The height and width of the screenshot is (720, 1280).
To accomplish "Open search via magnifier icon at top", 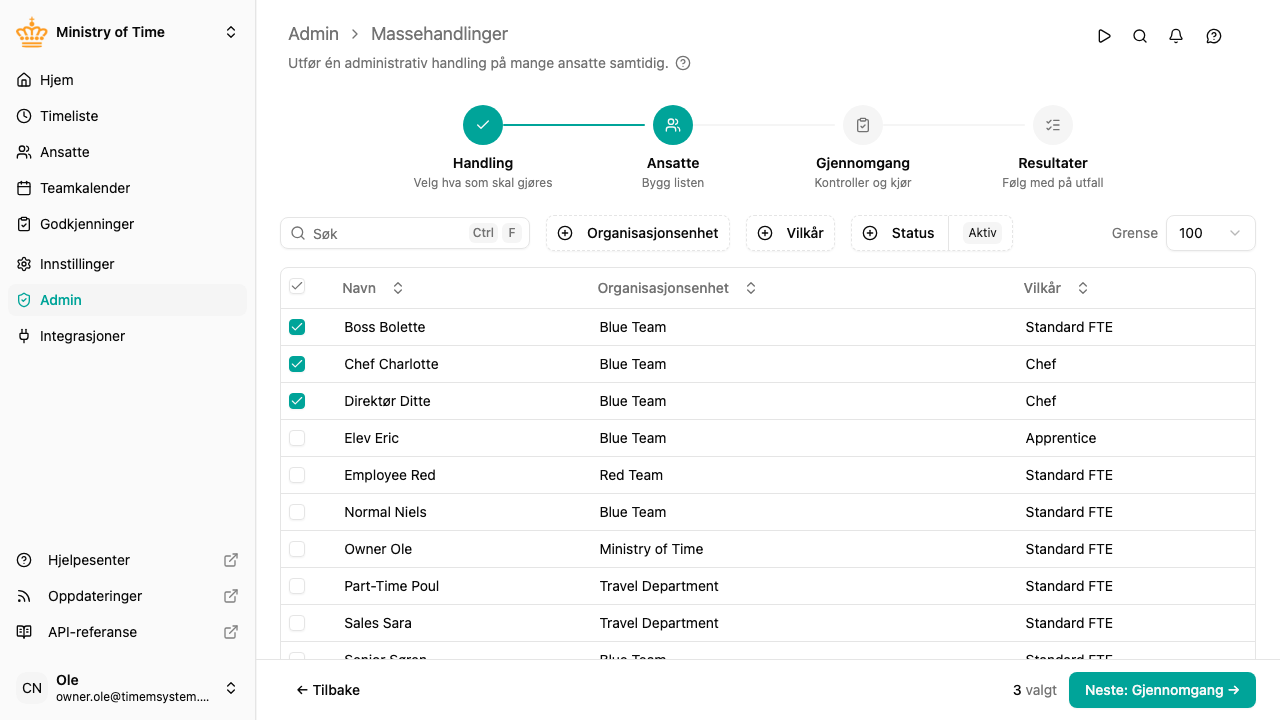I will [1140, 36].
